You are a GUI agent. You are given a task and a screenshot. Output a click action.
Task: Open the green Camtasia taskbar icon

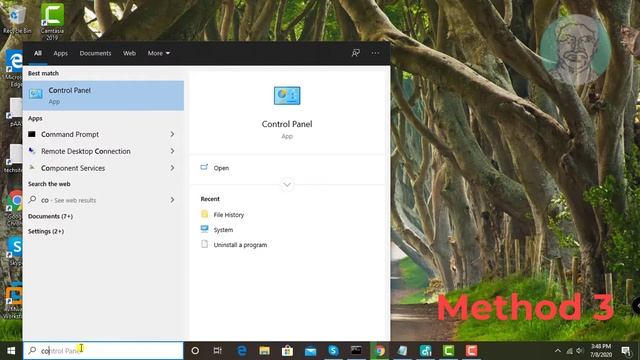449,351
